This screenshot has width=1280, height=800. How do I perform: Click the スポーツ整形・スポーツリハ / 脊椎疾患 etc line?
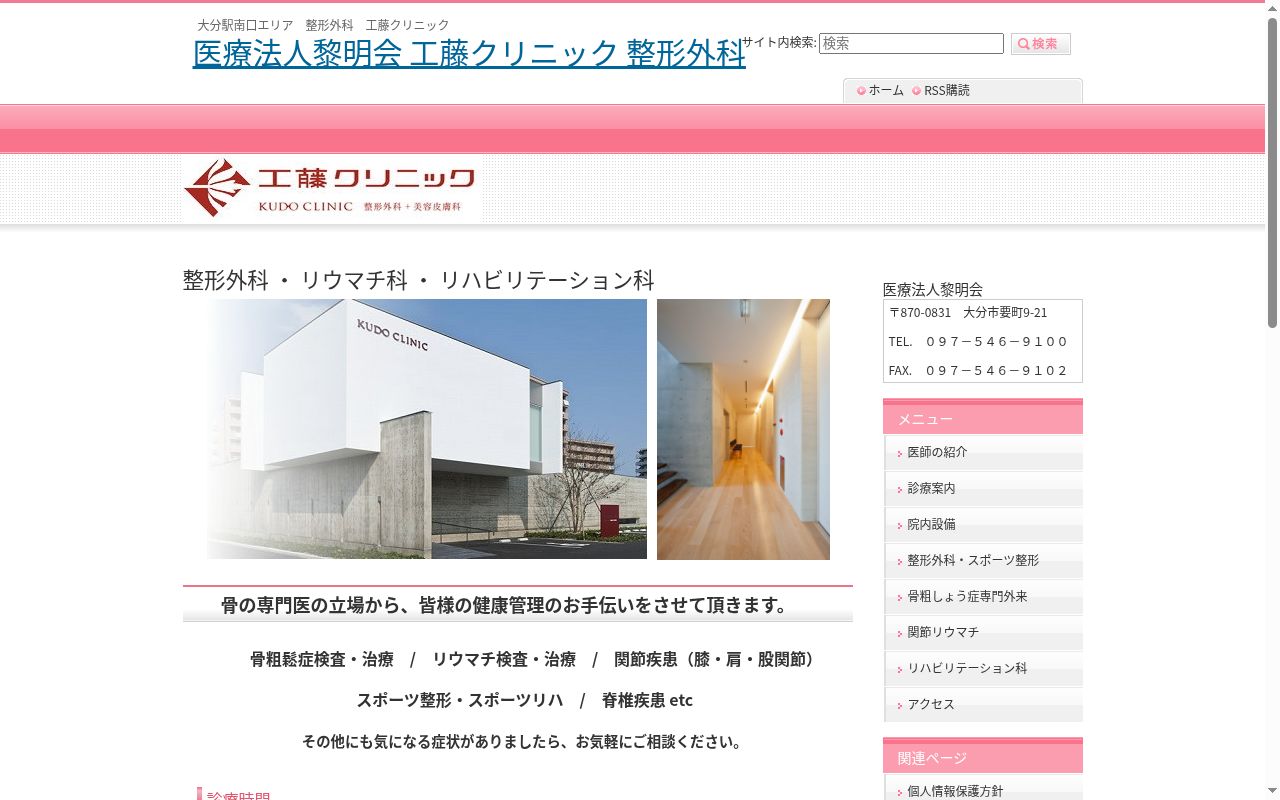click(x=525, y=700)
